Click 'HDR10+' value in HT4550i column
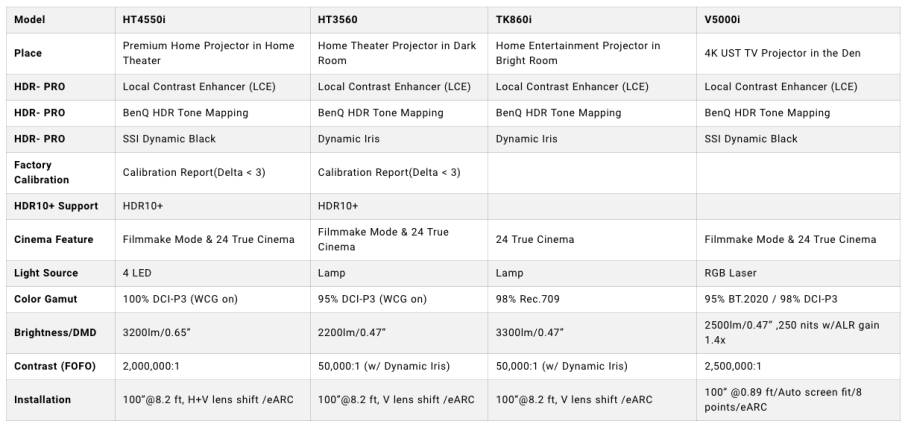 click(x=143, y=206)
